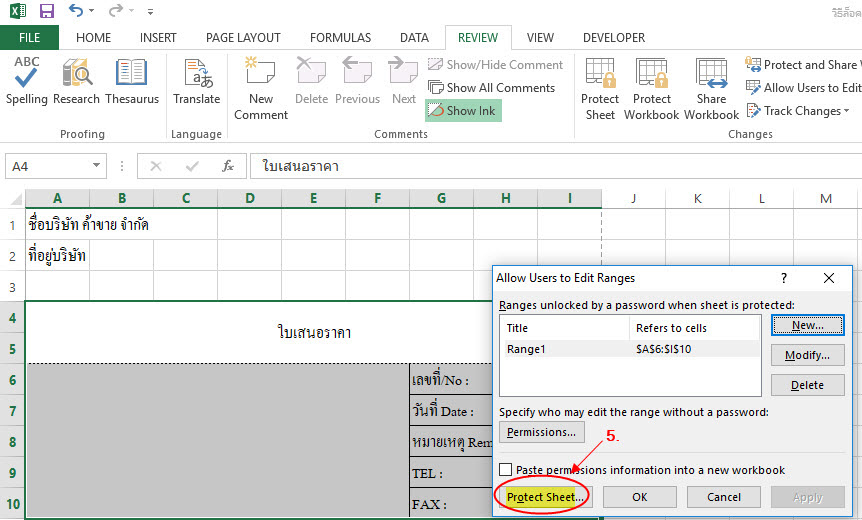The image size is (862, 520).
Task: Select row 2 header
Action: point(12,256)
